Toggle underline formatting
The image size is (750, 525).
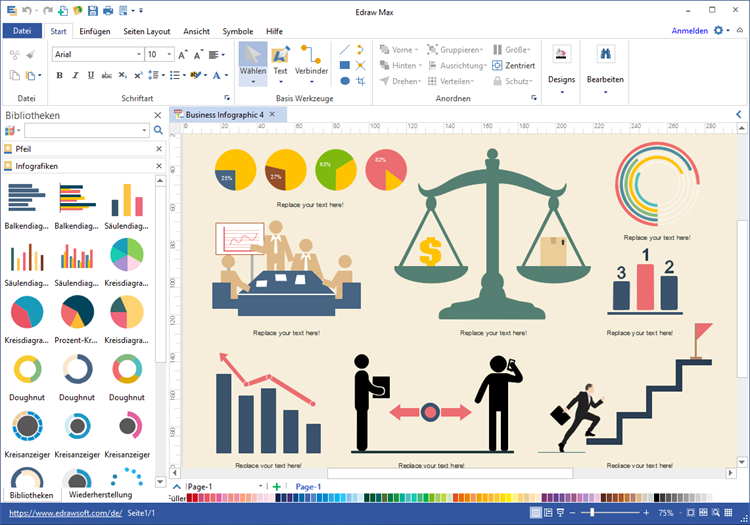pyautogui.click(x=91, y=75)
